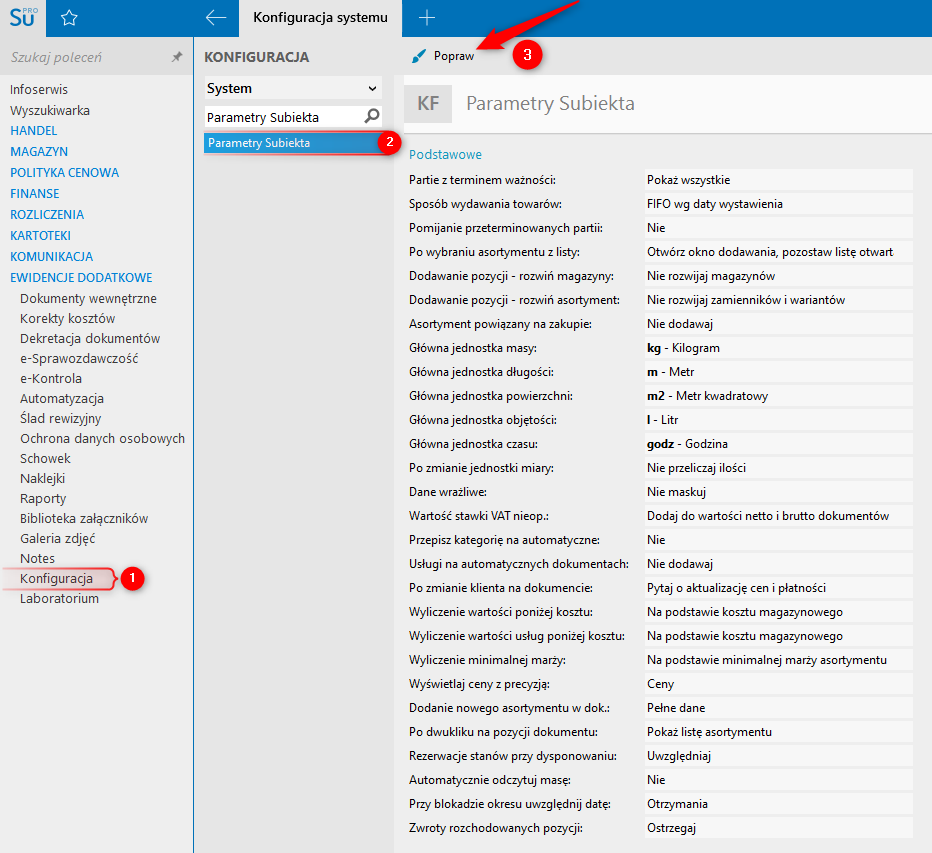Open Schowek
This screenshot has width=932, height=853.
pos(45,459)
